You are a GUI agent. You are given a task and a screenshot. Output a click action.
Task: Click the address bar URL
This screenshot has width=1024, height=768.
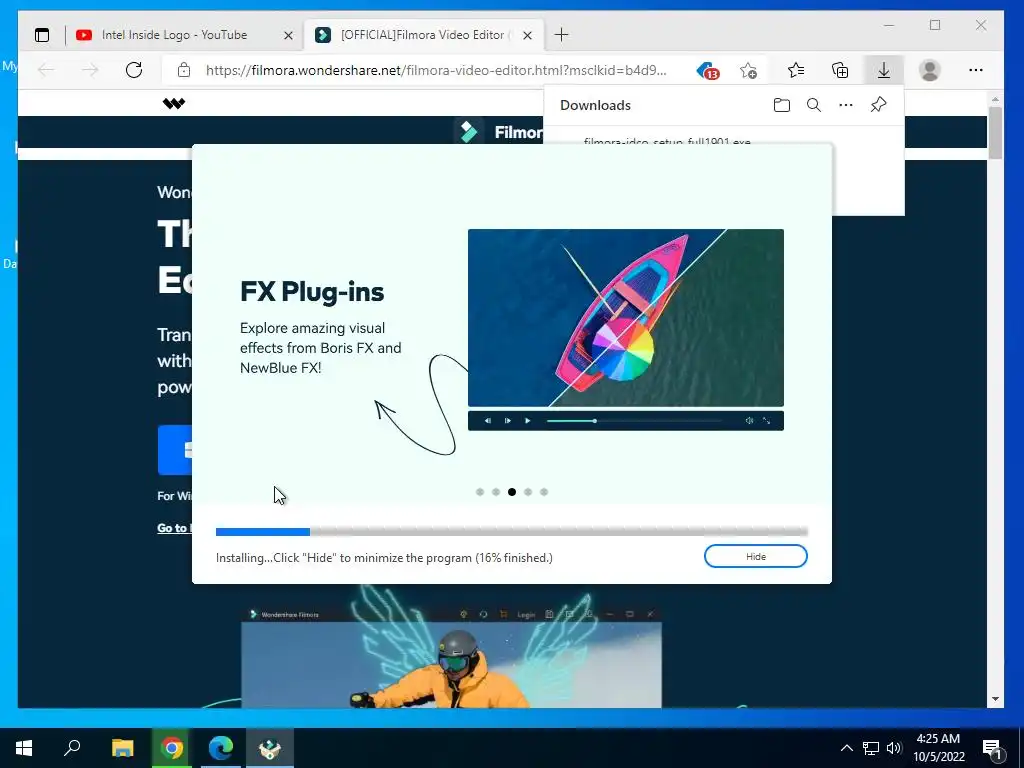[x=436, y=70]
